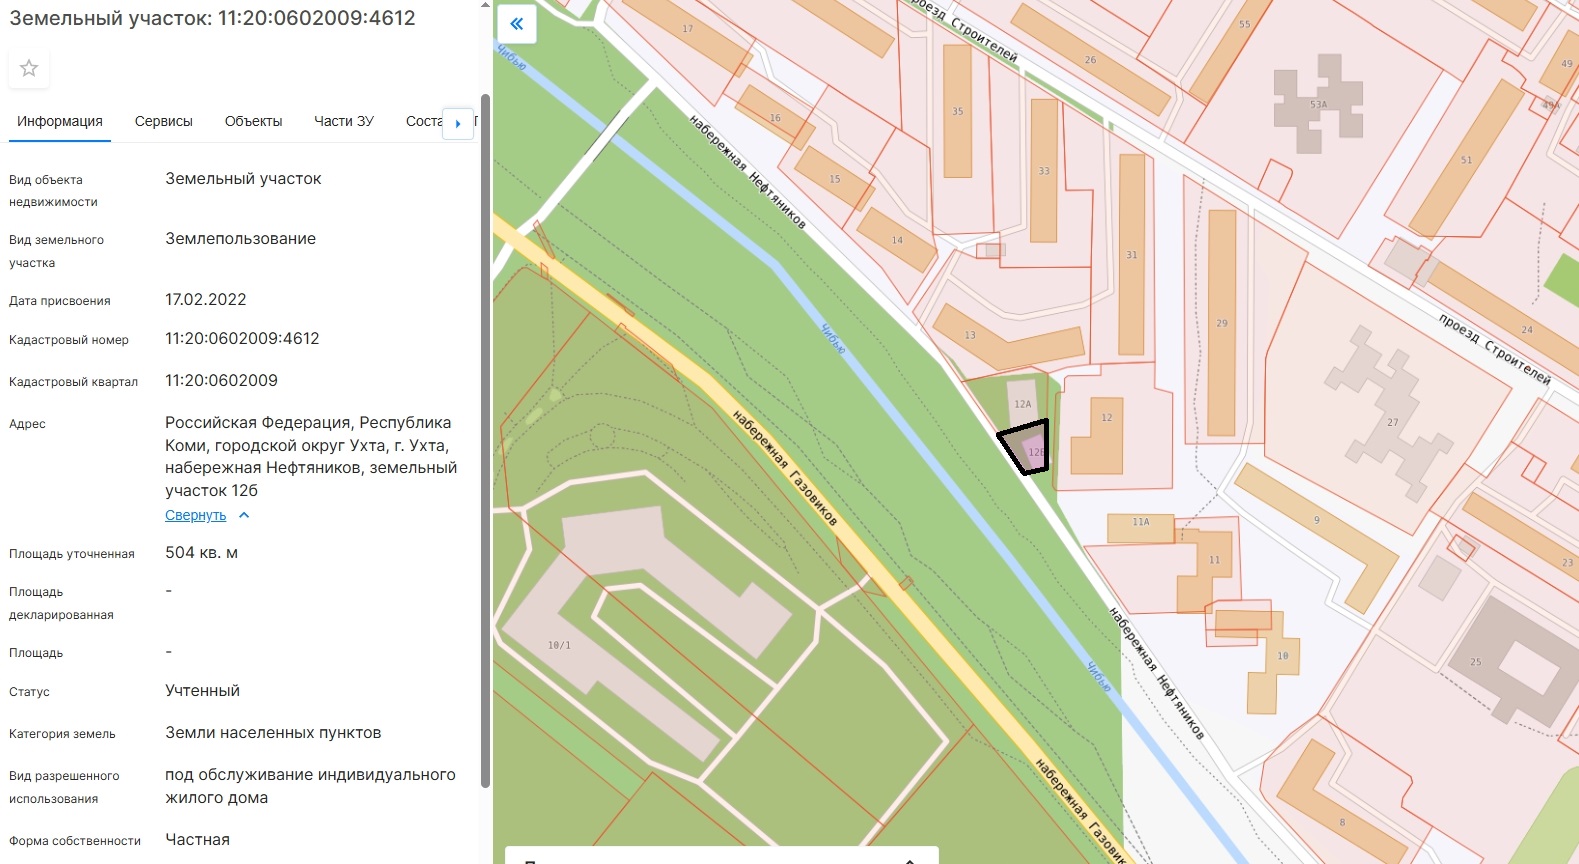Switch to the Объекты tab
Image resolution: width=1579 pixels, height=864 pixels.
pyautogui.click(x=253, y=121)
